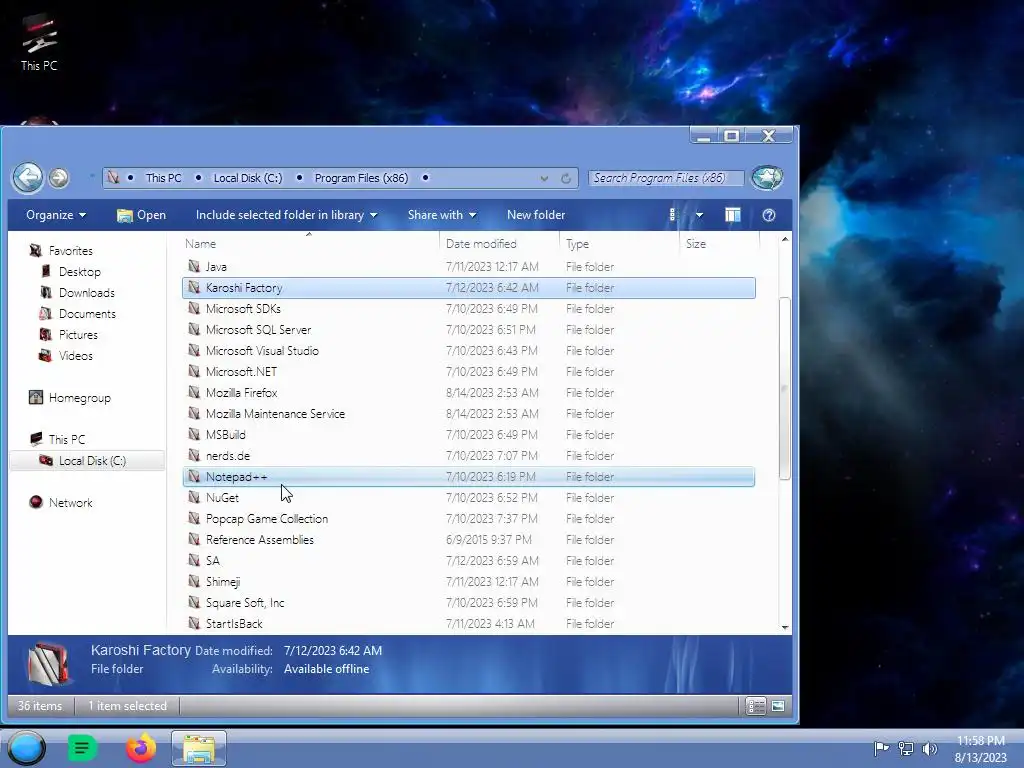
Task: Sort by the Size column header
Action: pos(719,244)
